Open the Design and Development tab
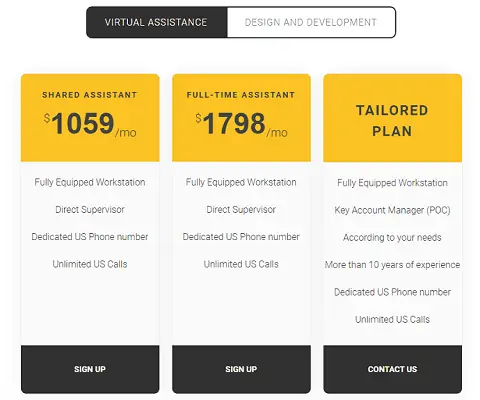 tap(311, 22)
